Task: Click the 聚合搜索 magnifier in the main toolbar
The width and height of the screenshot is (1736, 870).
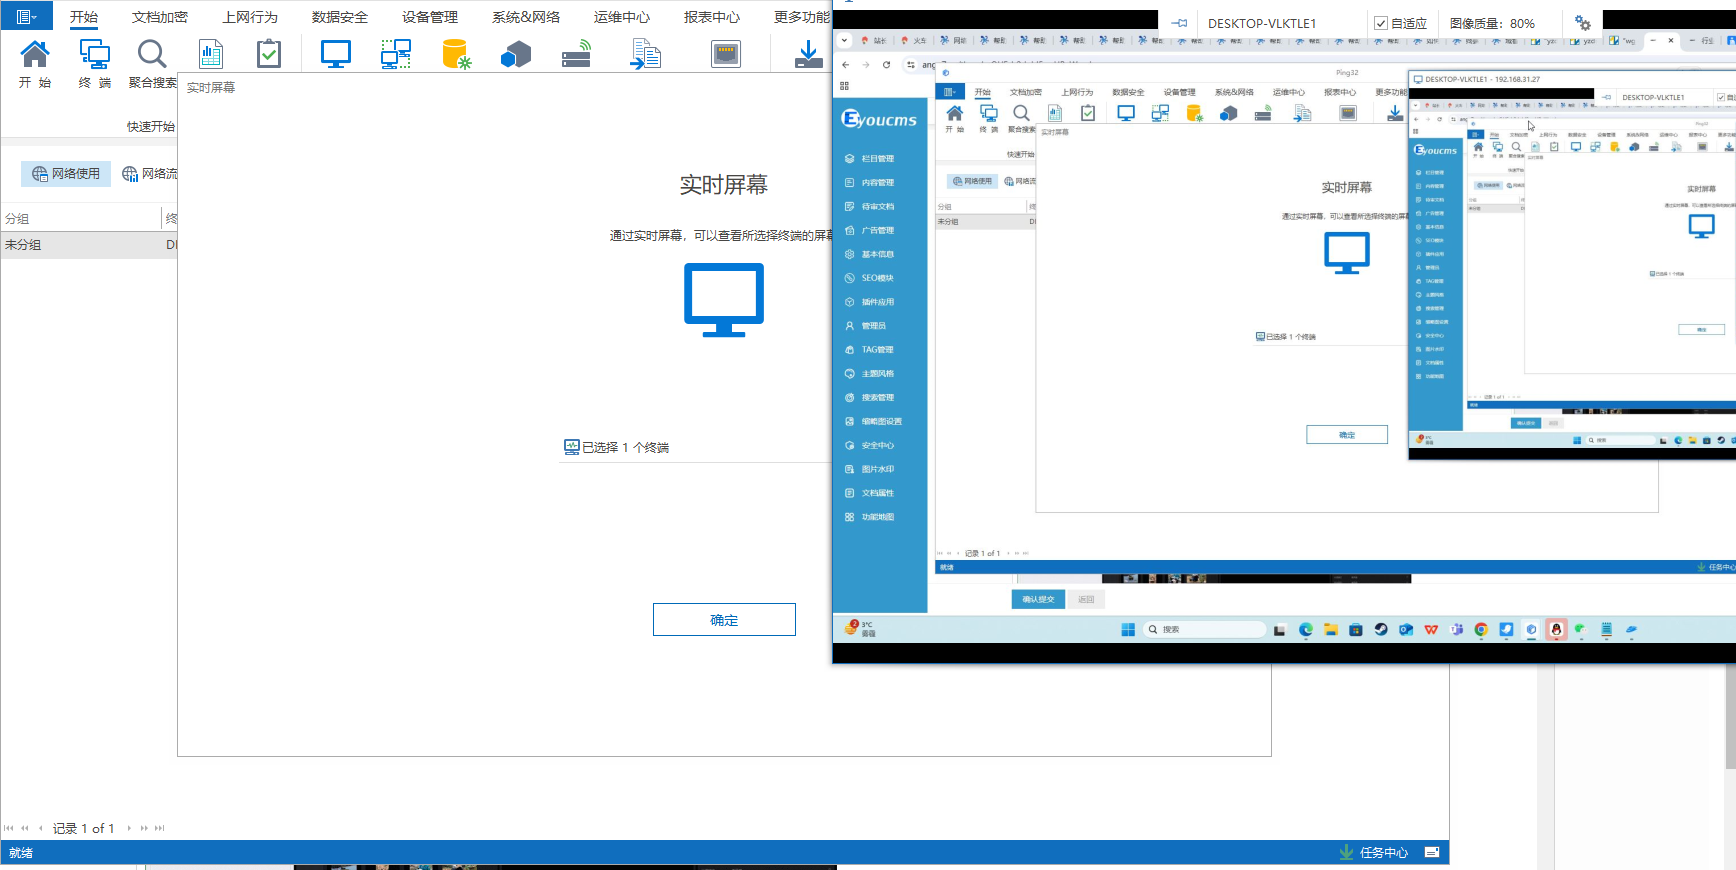Action: pyautogui.click(x=152, y=53)
